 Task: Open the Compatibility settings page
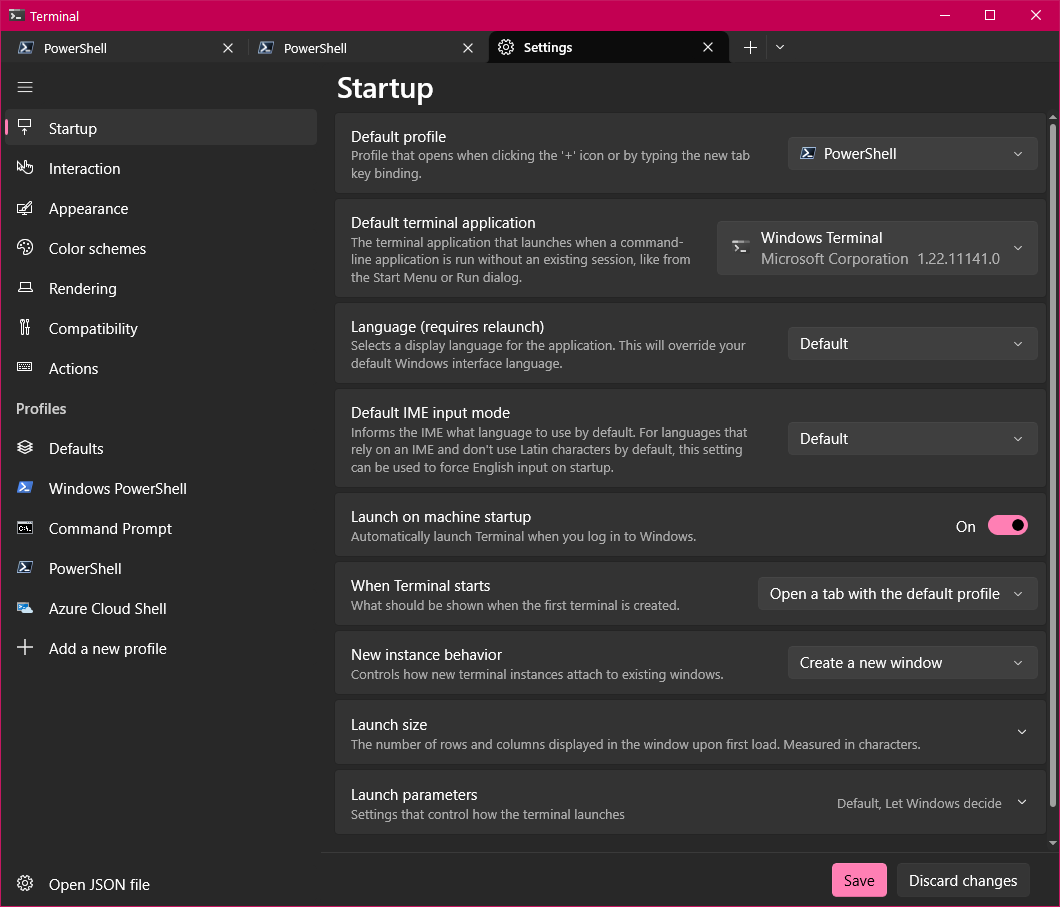pos(161,328)
